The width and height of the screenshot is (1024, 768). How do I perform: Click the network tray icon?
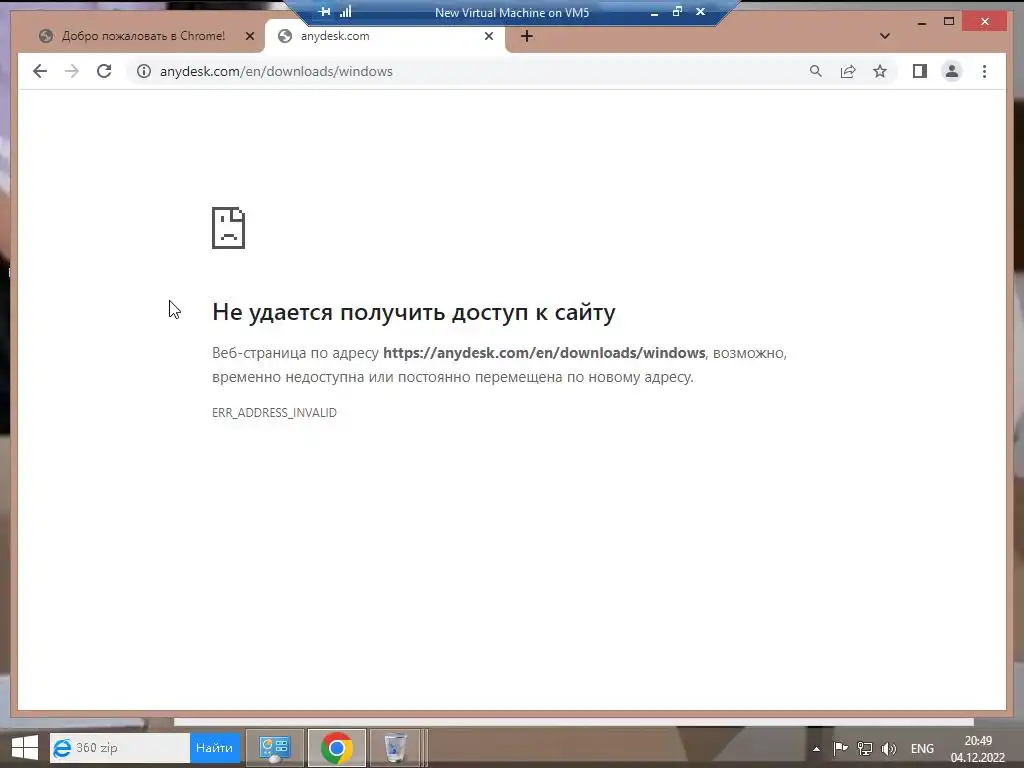[865, 748]
